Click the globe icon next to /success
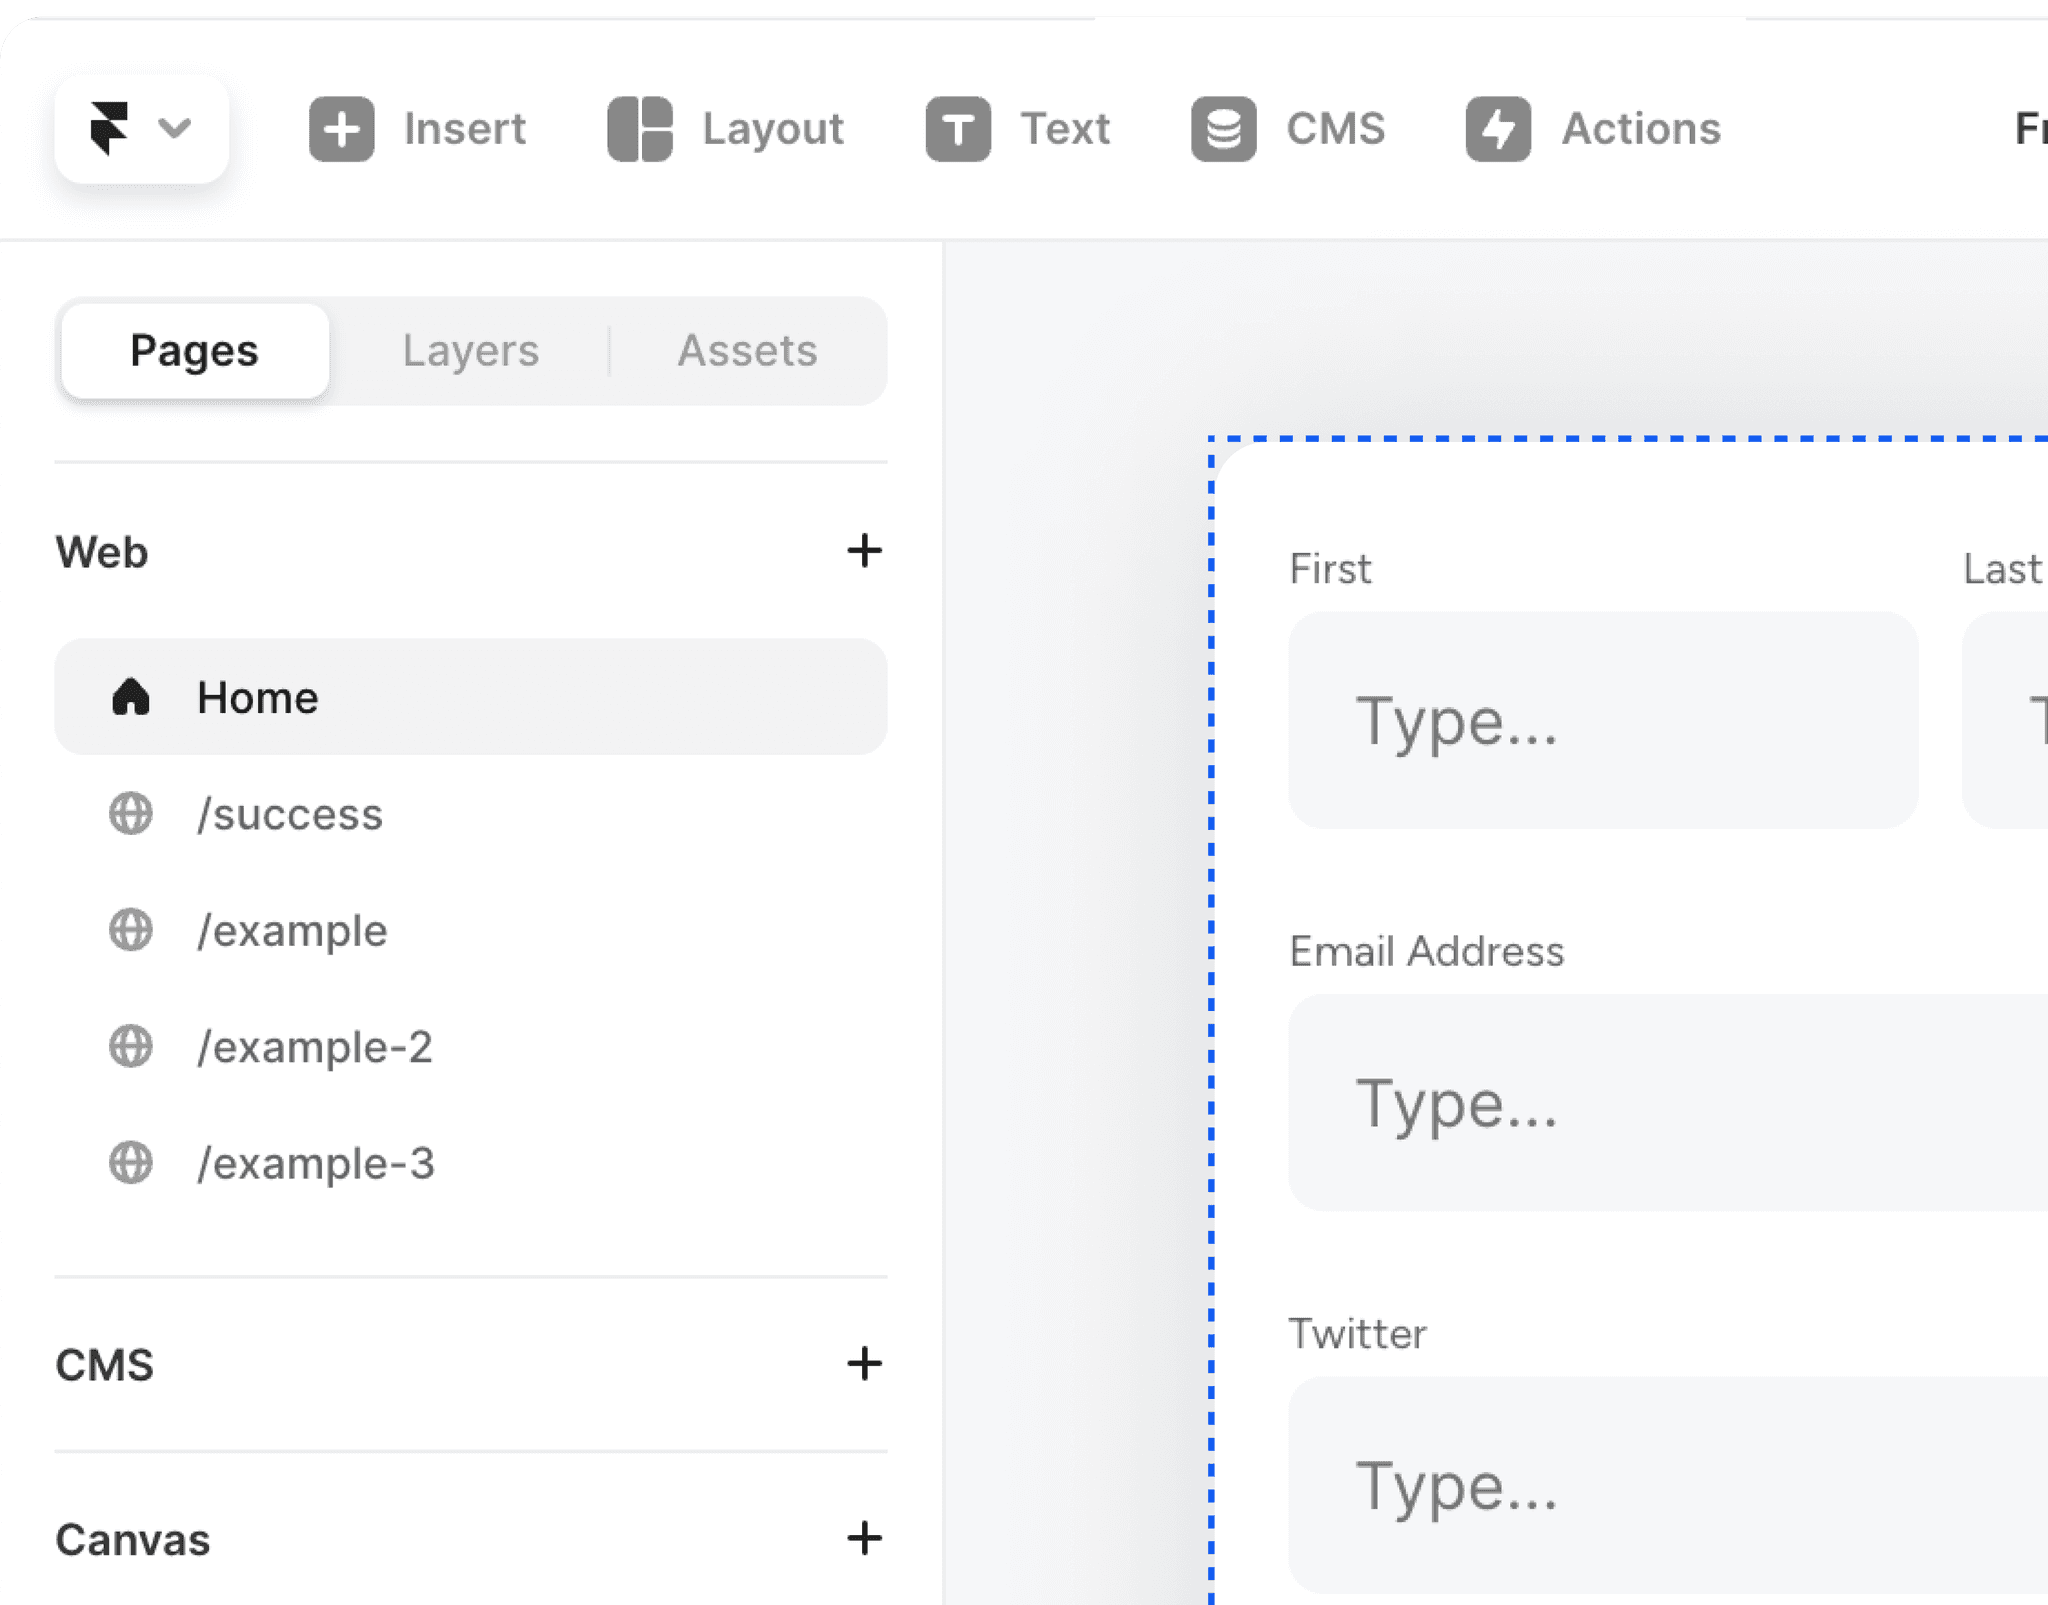This screenshot has height=1605, width=2048. pyautogui.click(x=132, y=814)
